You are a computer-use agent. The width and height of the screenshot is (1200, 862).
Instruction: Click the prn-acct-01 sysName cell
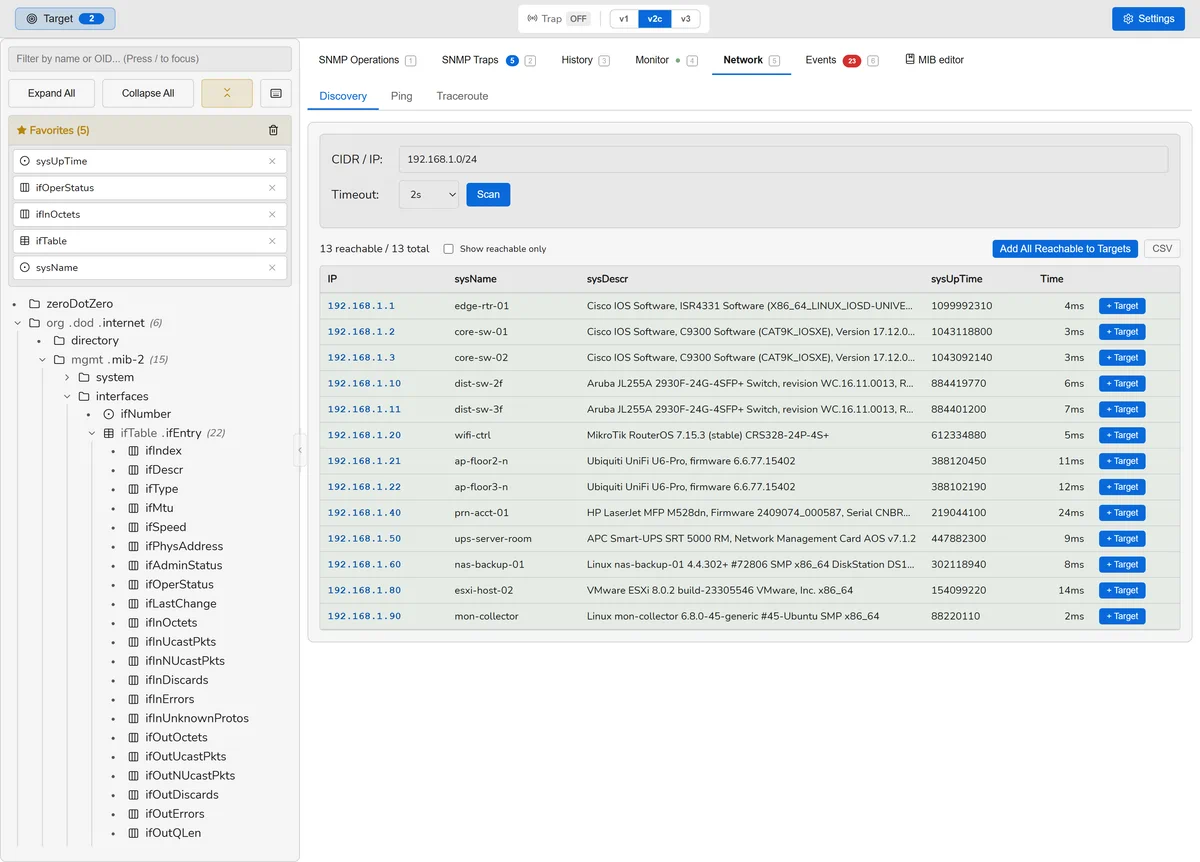(x=482, y=513)
